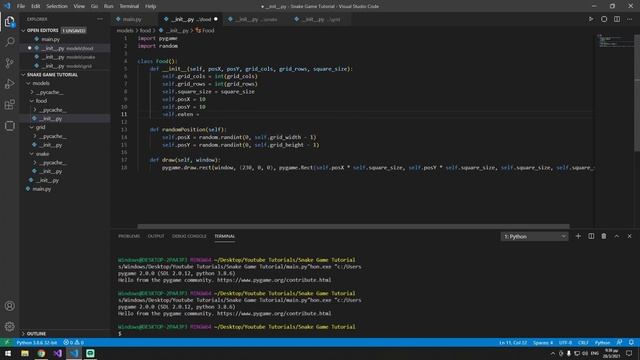
Task: Open the Source Control view
Action: tap(9, 63)
